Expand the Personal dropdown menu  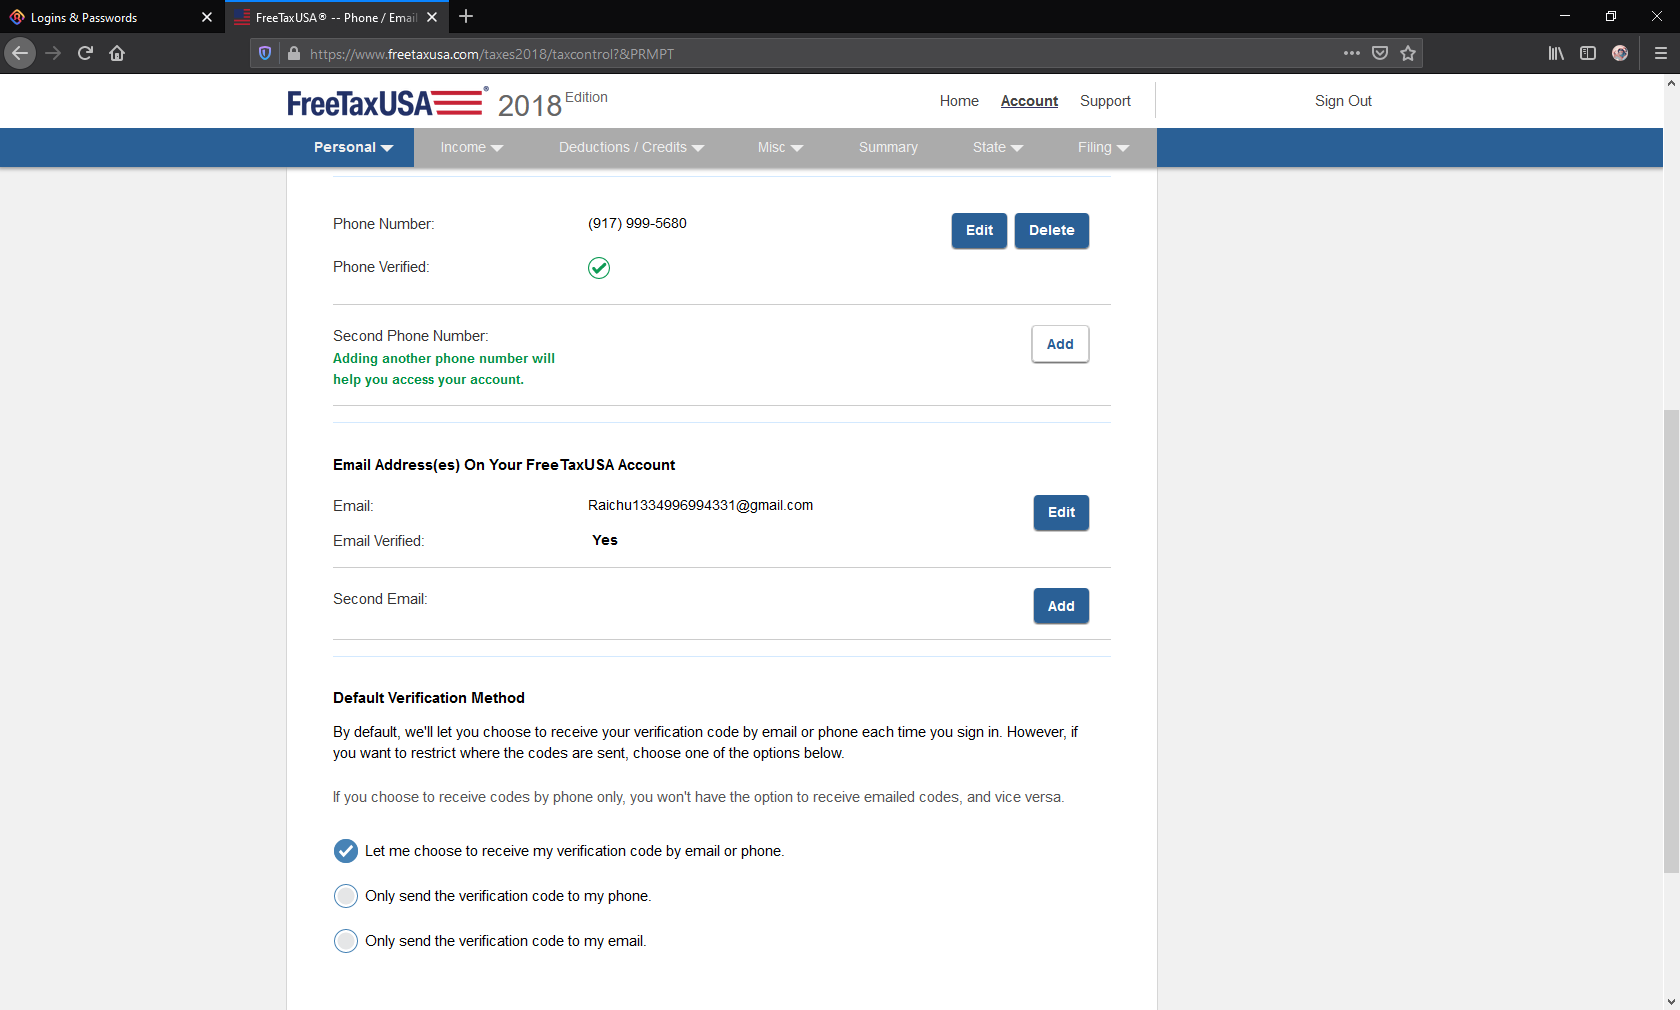(x=353, y=147)
